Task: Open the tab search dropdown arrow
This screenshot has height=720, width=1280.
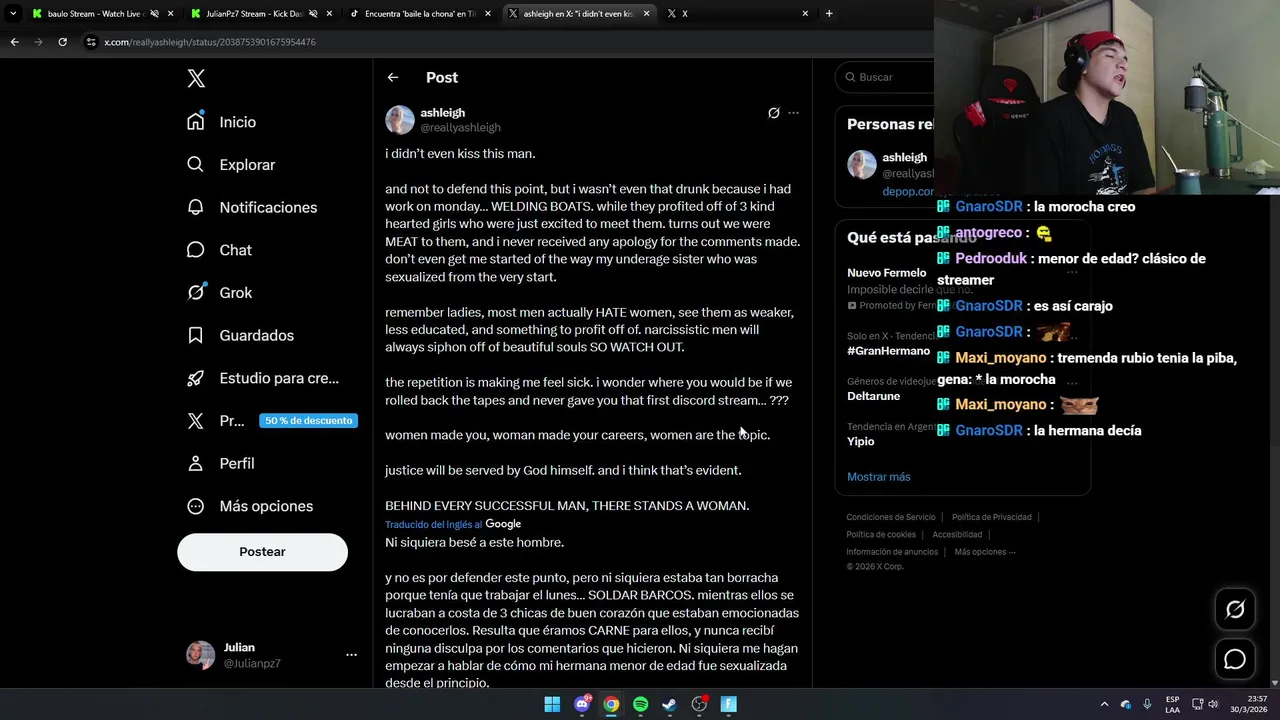Action: [13, 14]
